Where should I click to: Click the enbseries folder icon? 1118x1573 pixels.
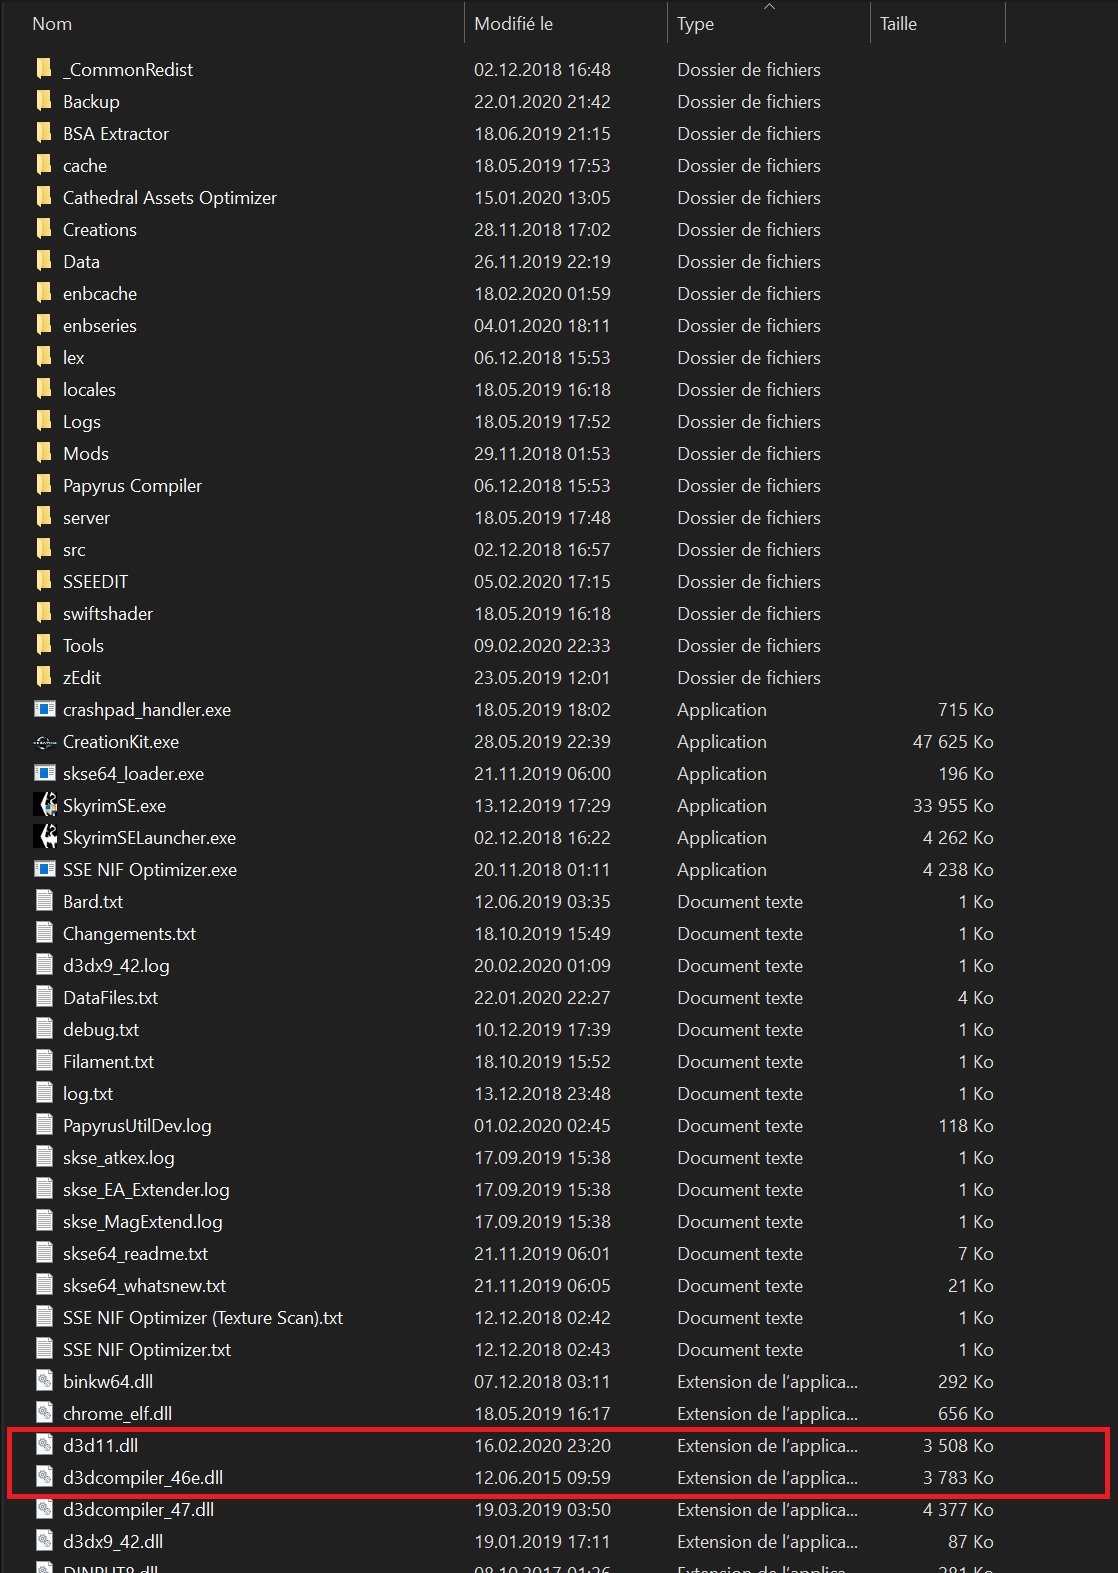pos(44,325)
